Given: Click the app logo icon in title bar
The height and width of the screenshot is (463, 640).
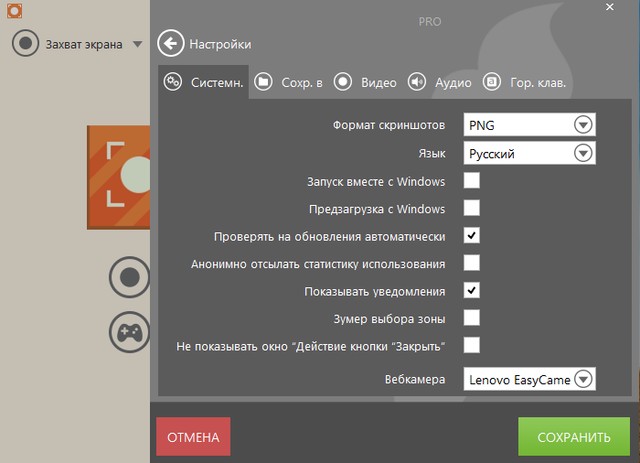Looking at the screenshot, I should pos(14,10).
